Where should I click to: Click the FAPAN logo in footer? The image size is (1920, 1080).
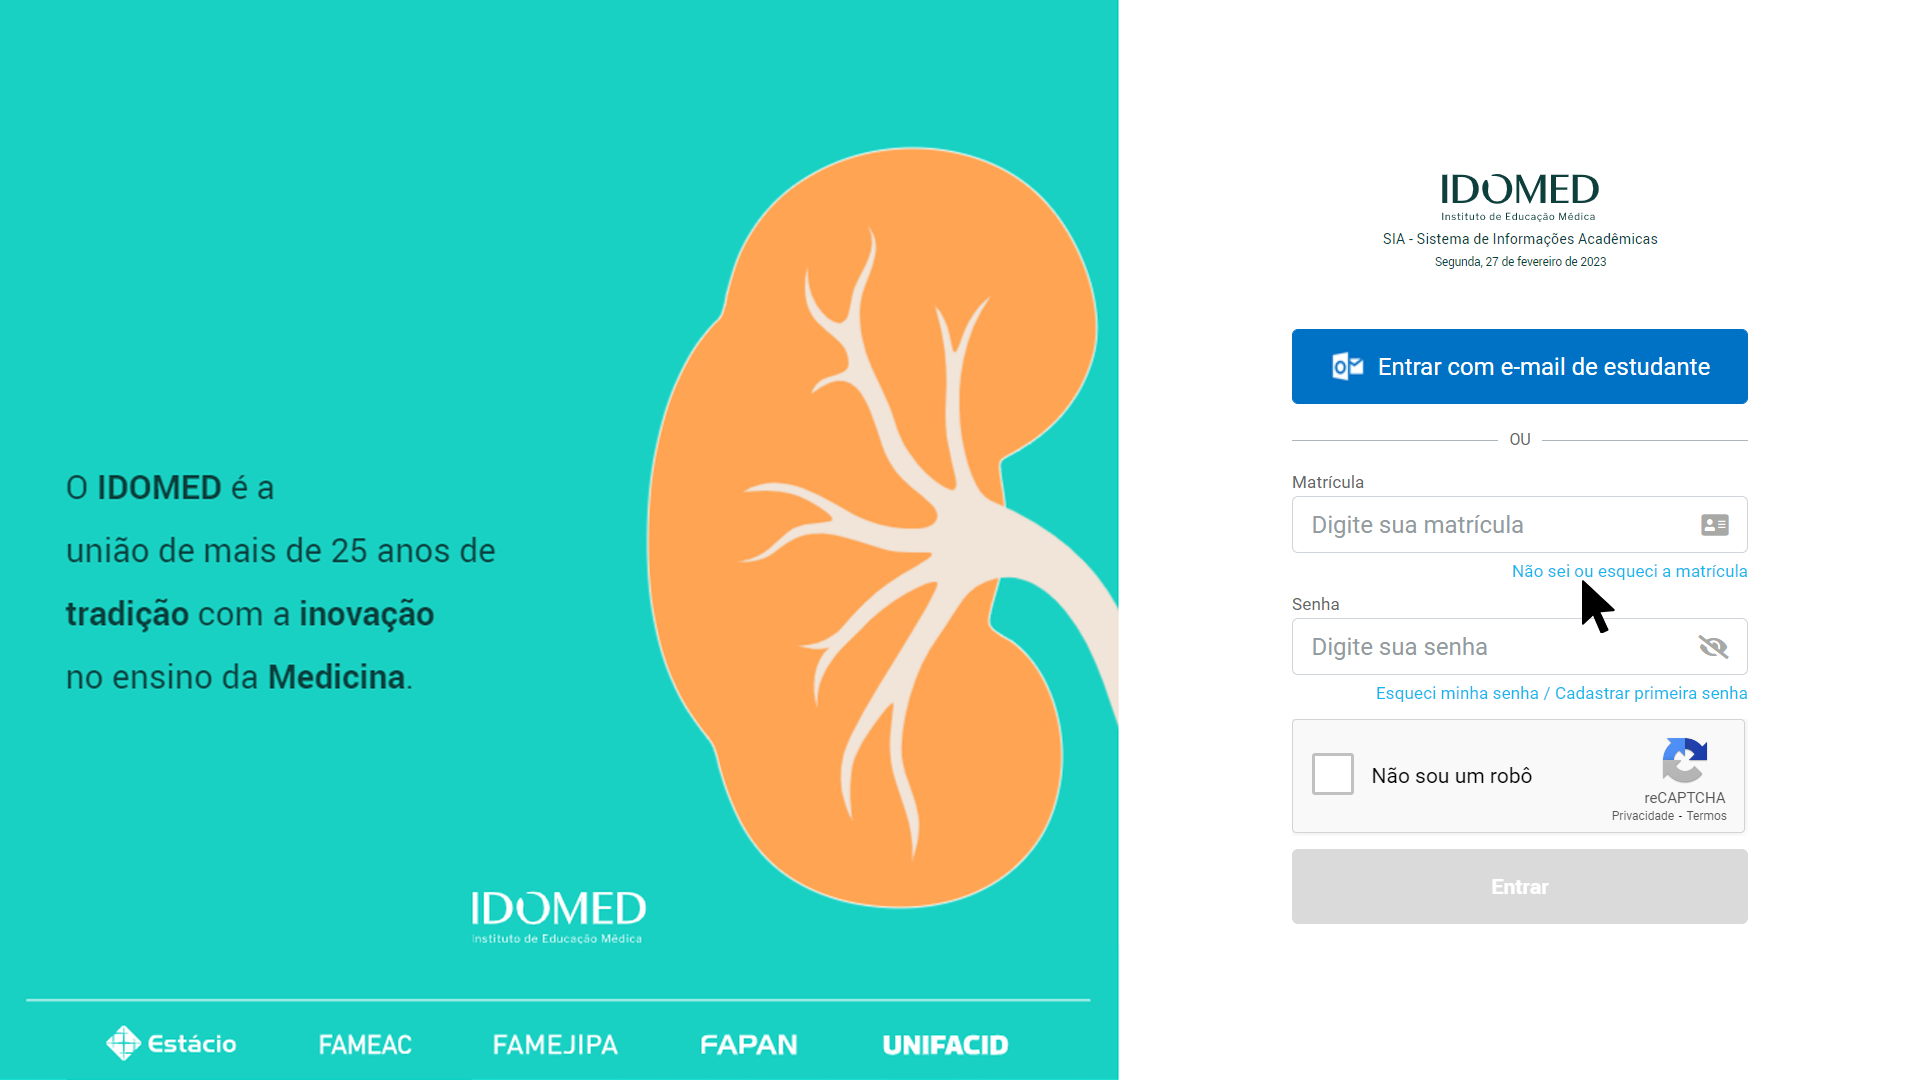tap(748, 1045)
